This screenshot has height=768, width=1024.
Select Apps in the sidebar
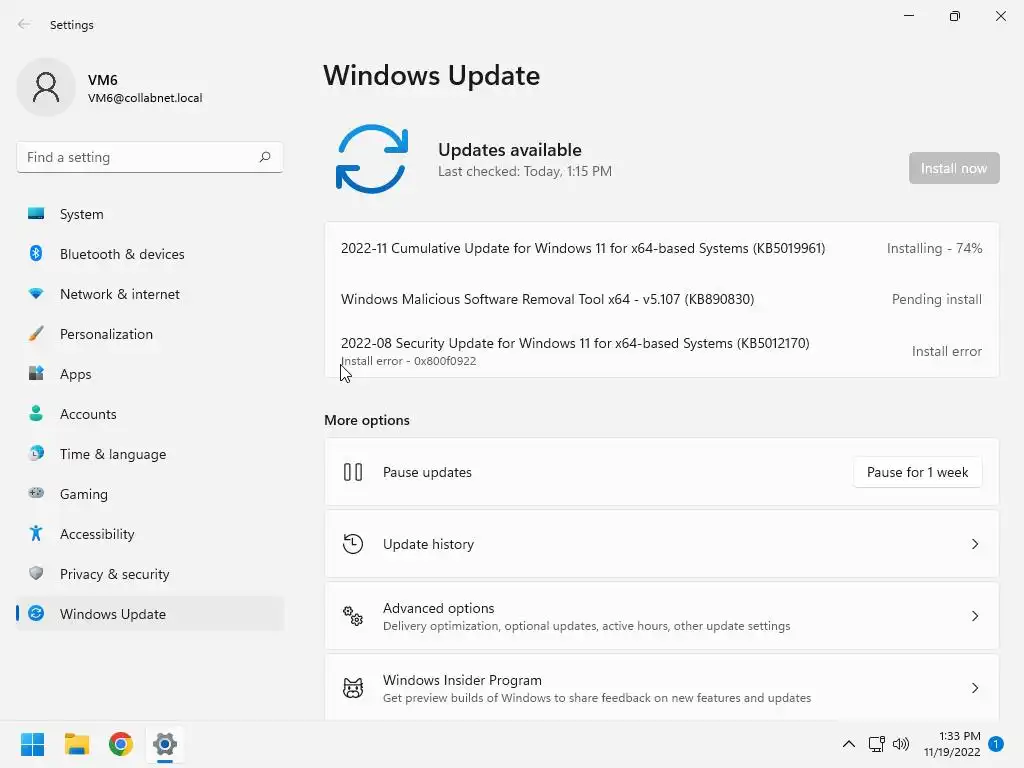150,374
